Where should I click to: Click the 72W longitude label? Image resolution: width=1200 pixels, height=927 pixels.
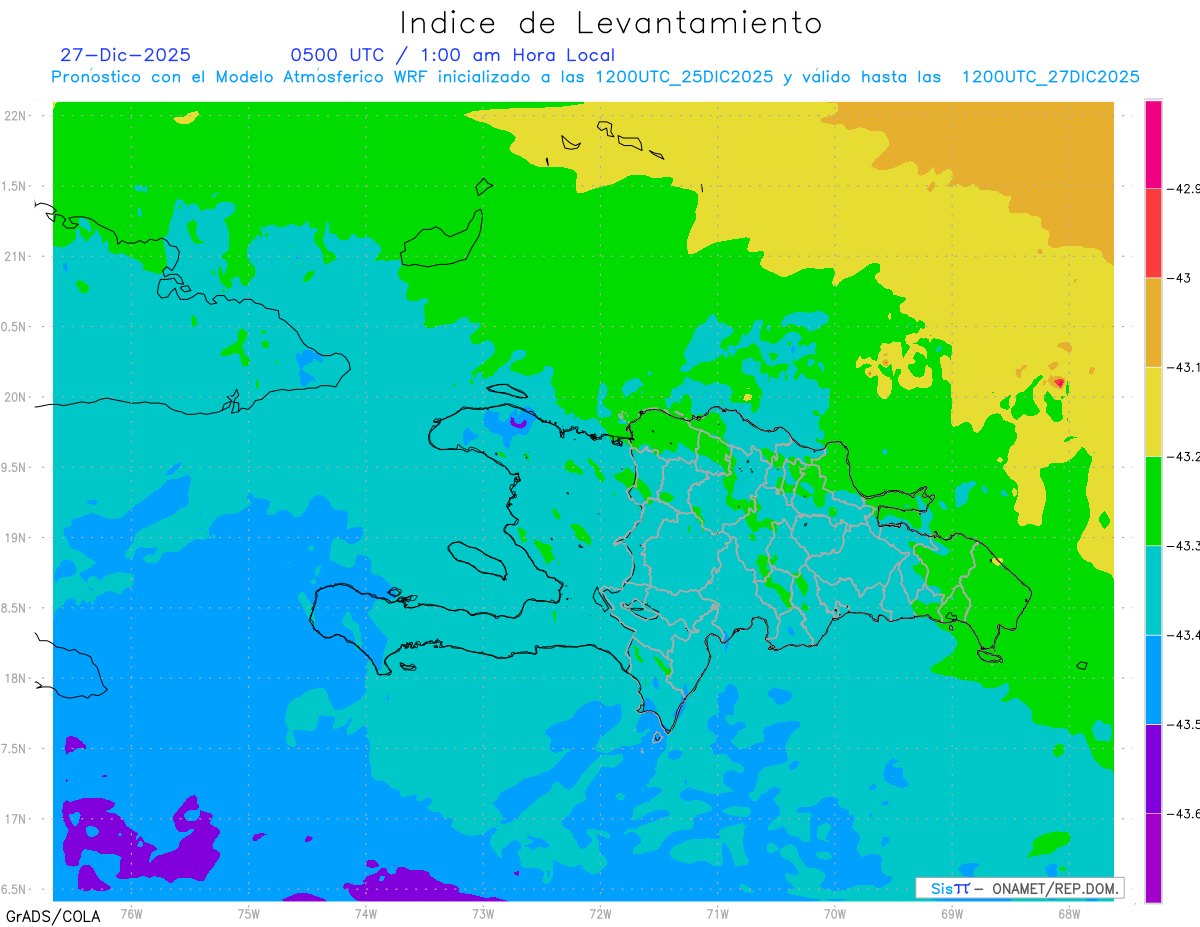point(600,912)
